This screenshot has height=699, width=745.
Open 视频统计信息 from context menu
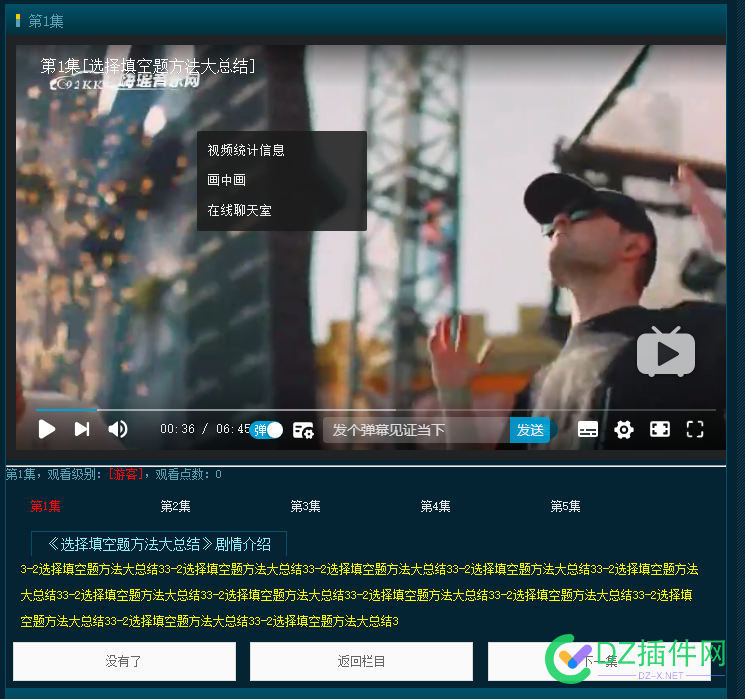[246, 150]
